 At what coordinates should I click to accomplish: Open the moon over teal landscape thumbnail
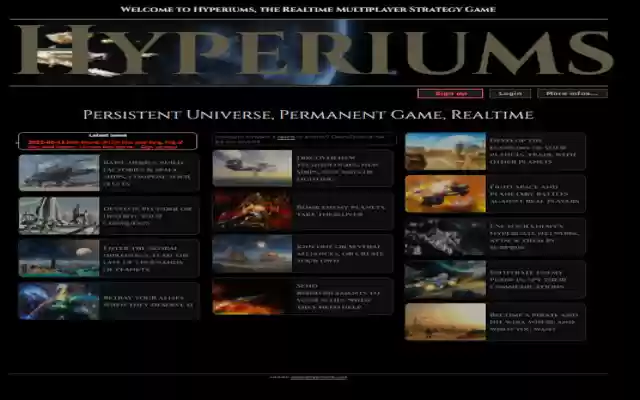pyautogui.click(x=59, y=258)
